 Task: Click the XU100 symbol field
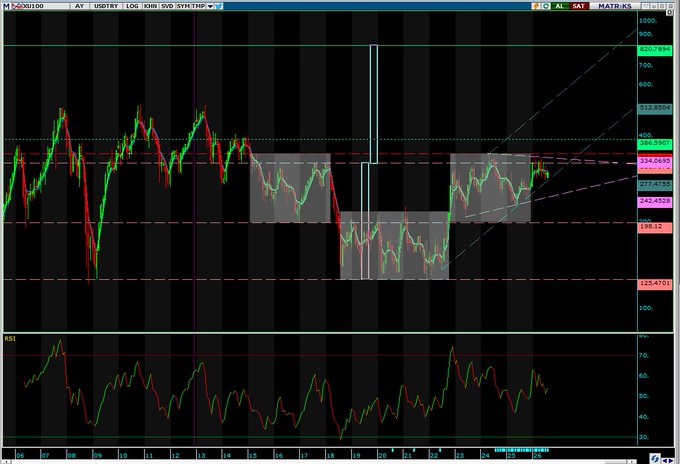pyautogui.click(x=45, y=6)
